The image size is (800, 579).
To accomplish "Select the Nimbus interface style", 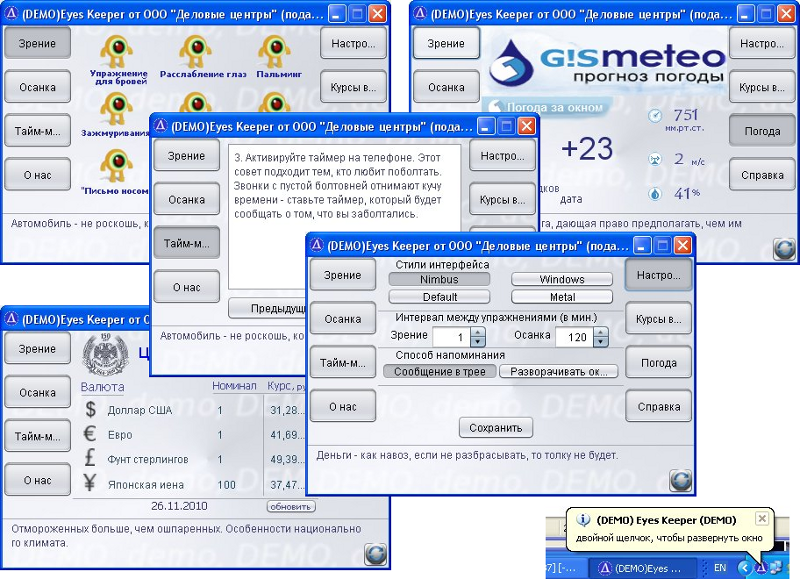I will [439, 279].
